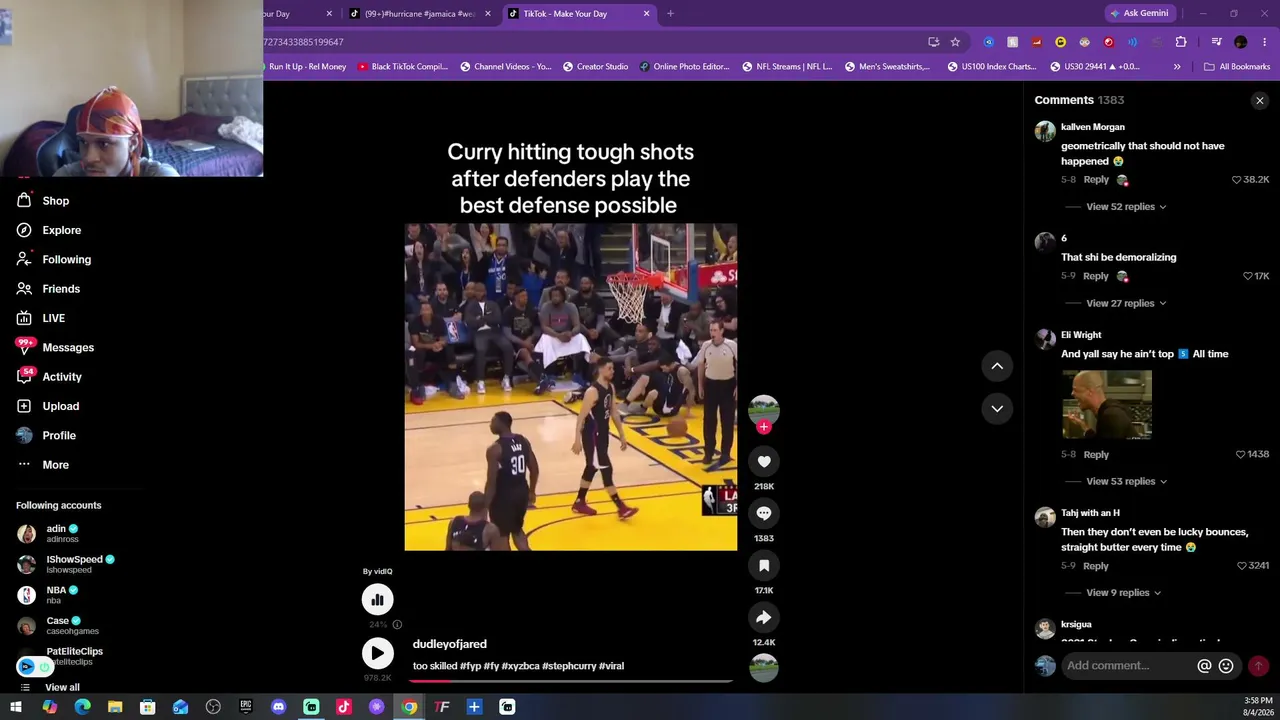This screenshot has width=1280, height=720.
Task: Switch to the hurricane Jamaica tab
Action: tap(419, 14)
